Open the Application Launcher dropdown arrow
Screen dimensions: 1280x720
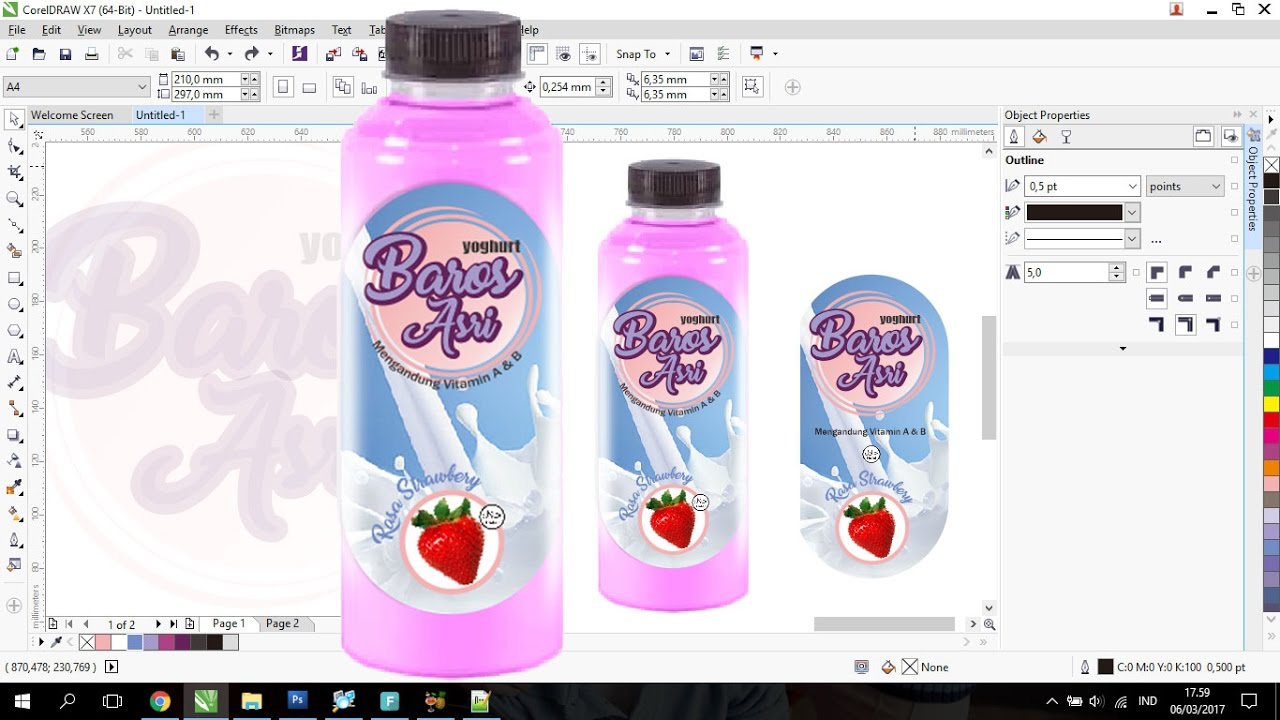point(775,54)
